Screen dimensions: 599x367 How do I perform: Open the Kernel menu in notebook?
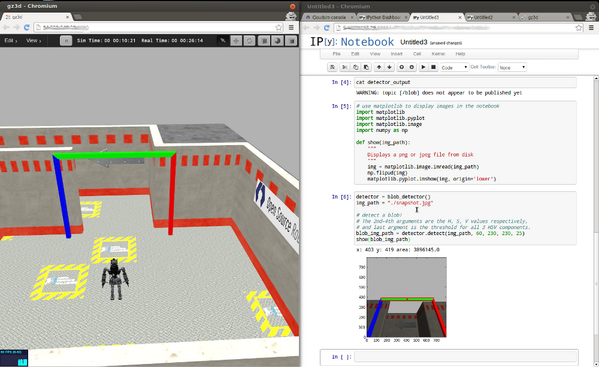(x=438, y=54)
